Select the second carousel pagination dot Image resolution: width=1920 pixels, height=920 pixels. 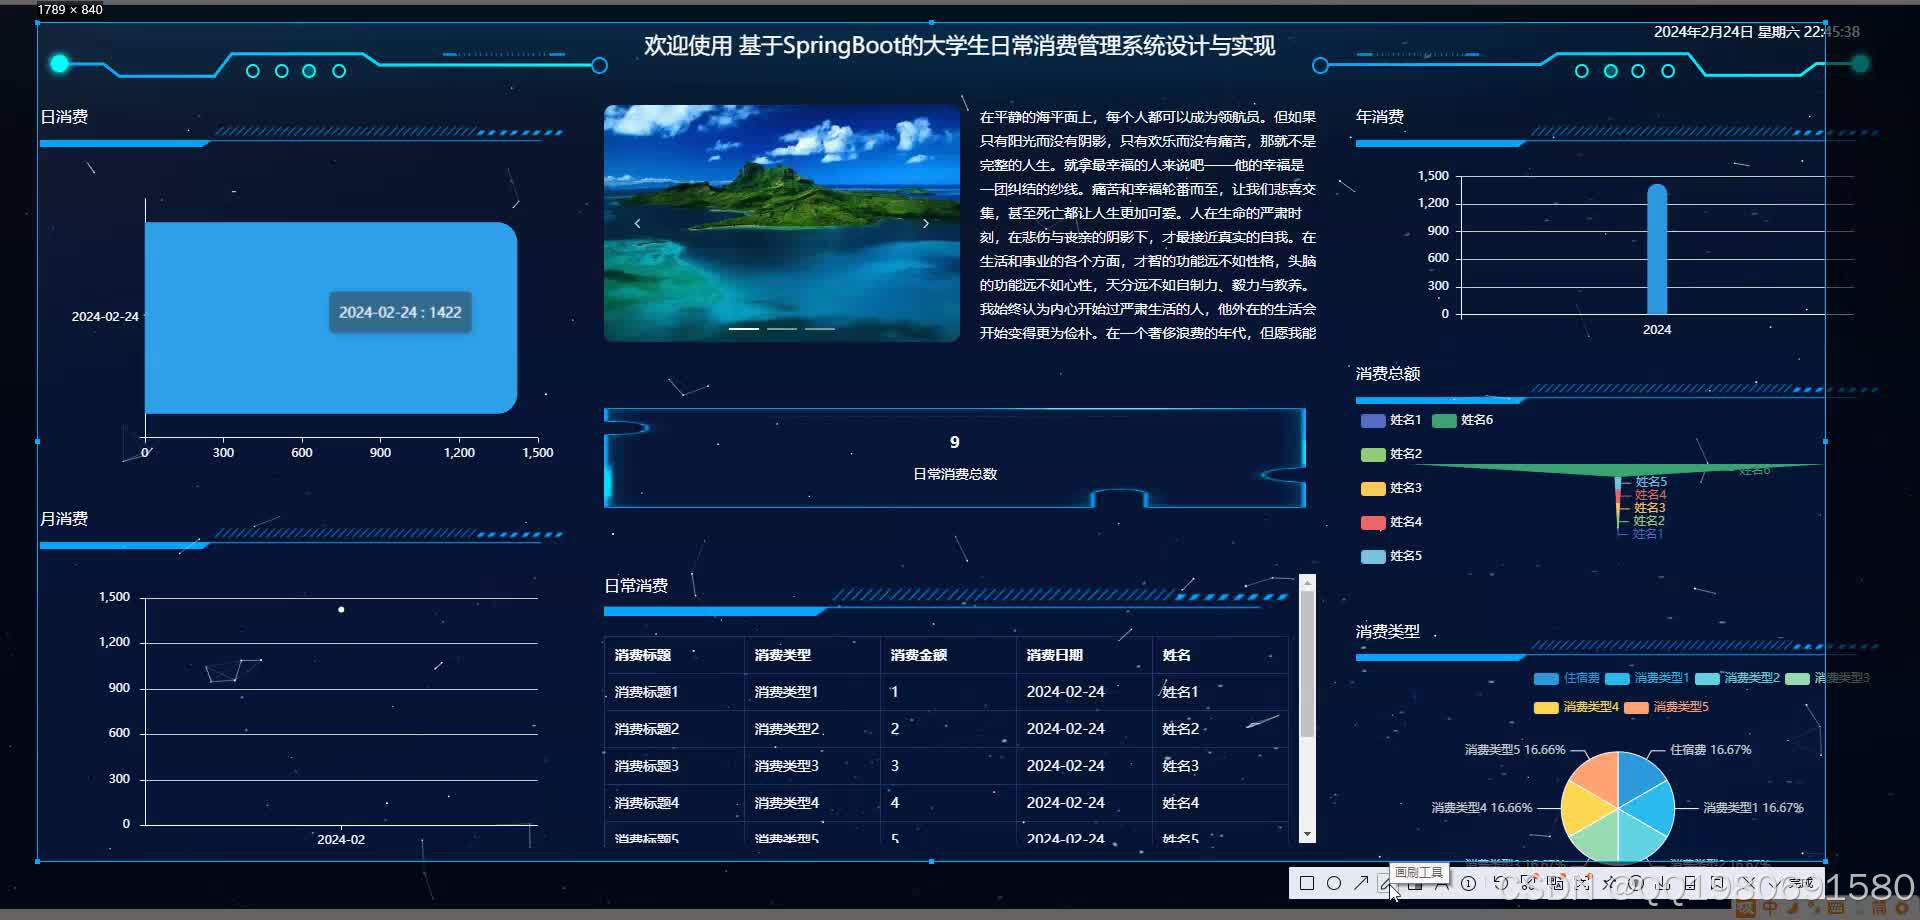pyautogui.click(x=782, y=328)
